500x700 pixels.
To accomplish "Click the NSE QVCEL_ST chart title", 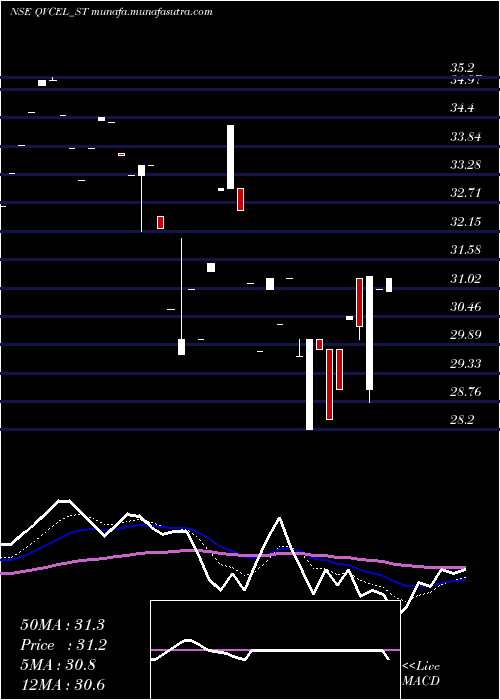I will coord(111,12).
